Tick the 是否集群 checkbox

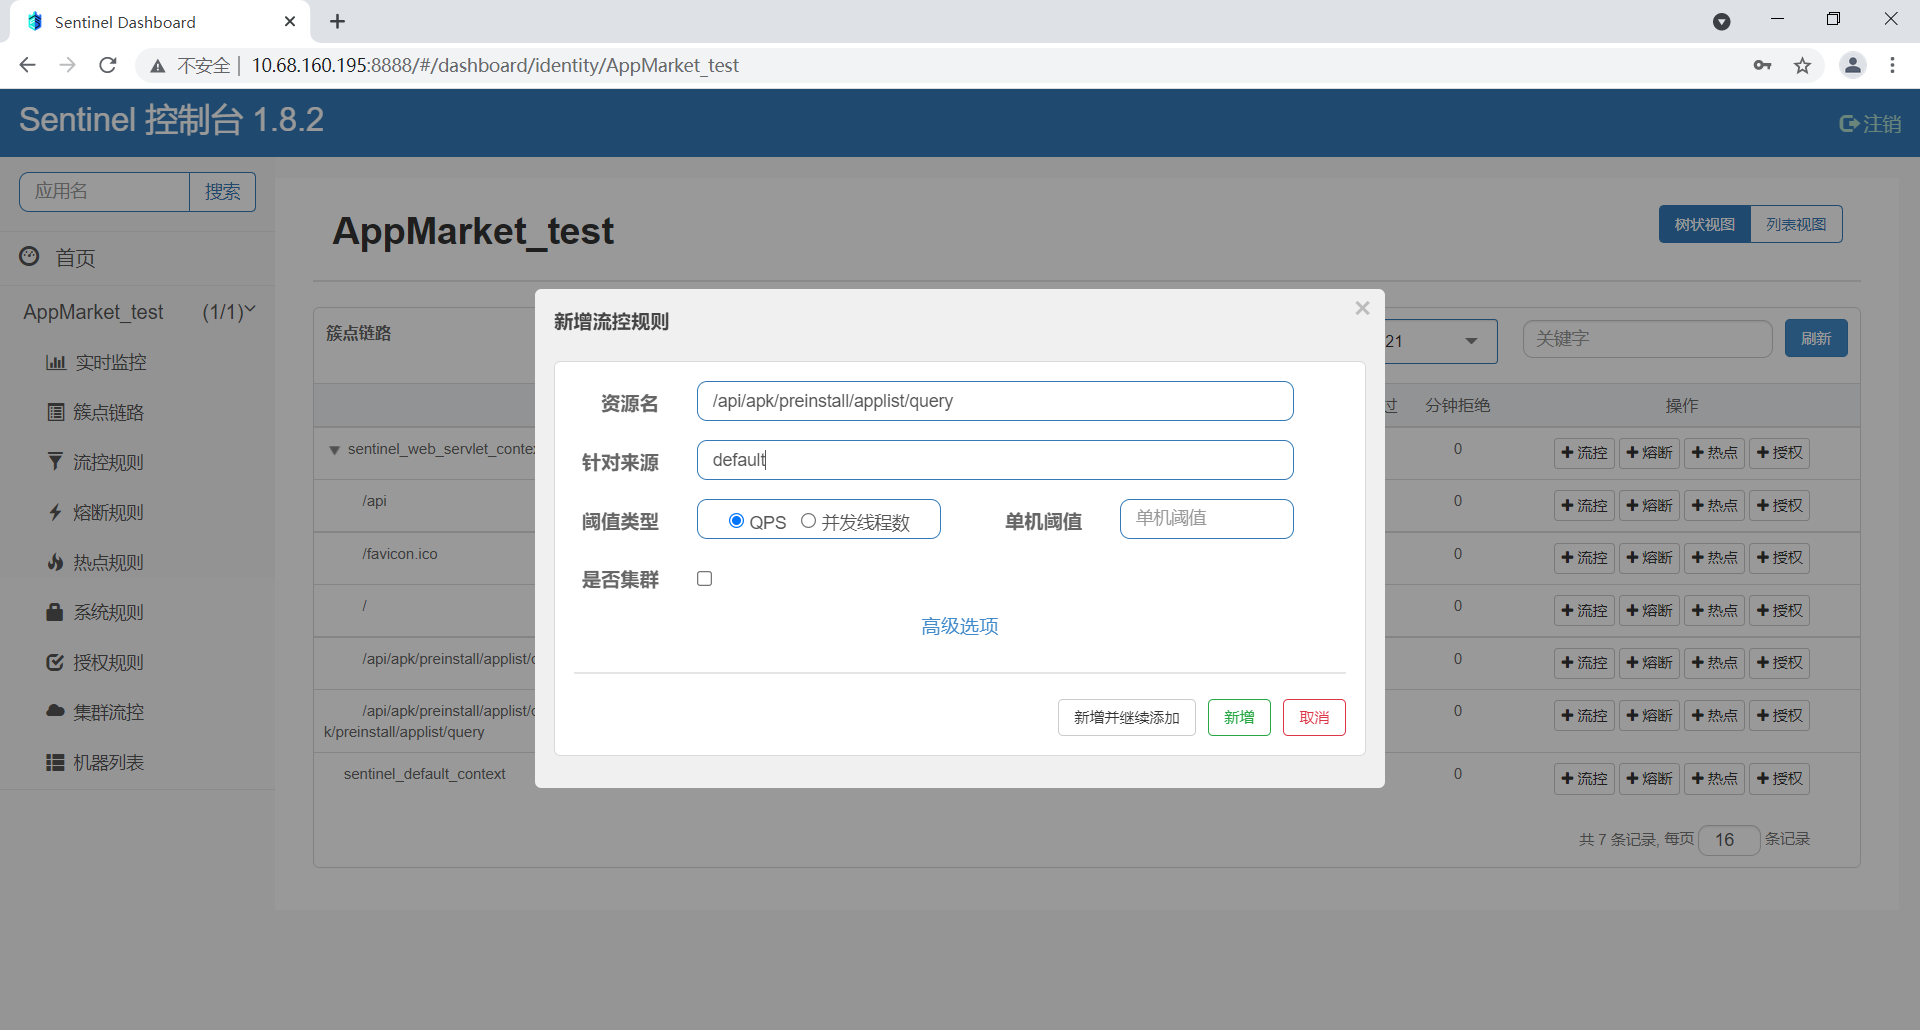point(705,579)
